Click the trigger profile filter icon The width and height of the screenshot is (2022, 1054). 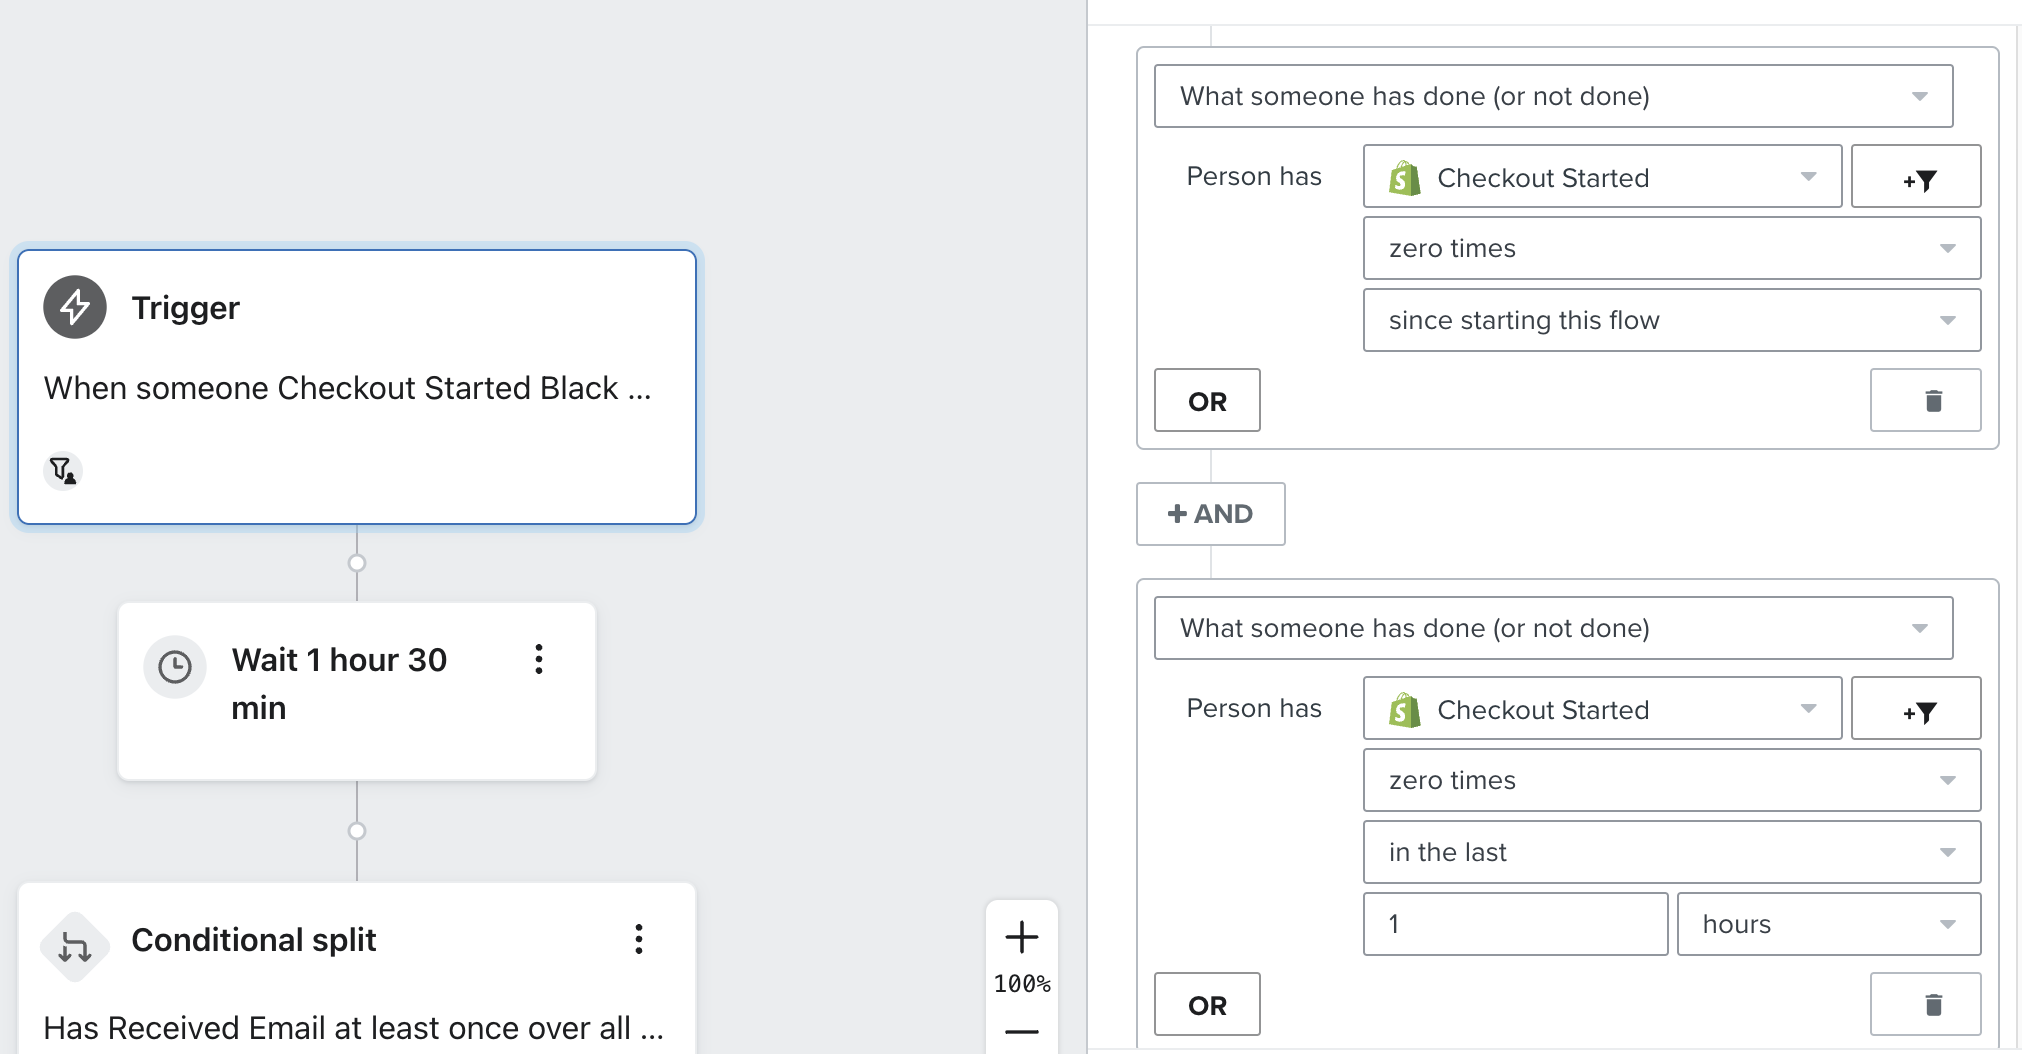(63, 470)
